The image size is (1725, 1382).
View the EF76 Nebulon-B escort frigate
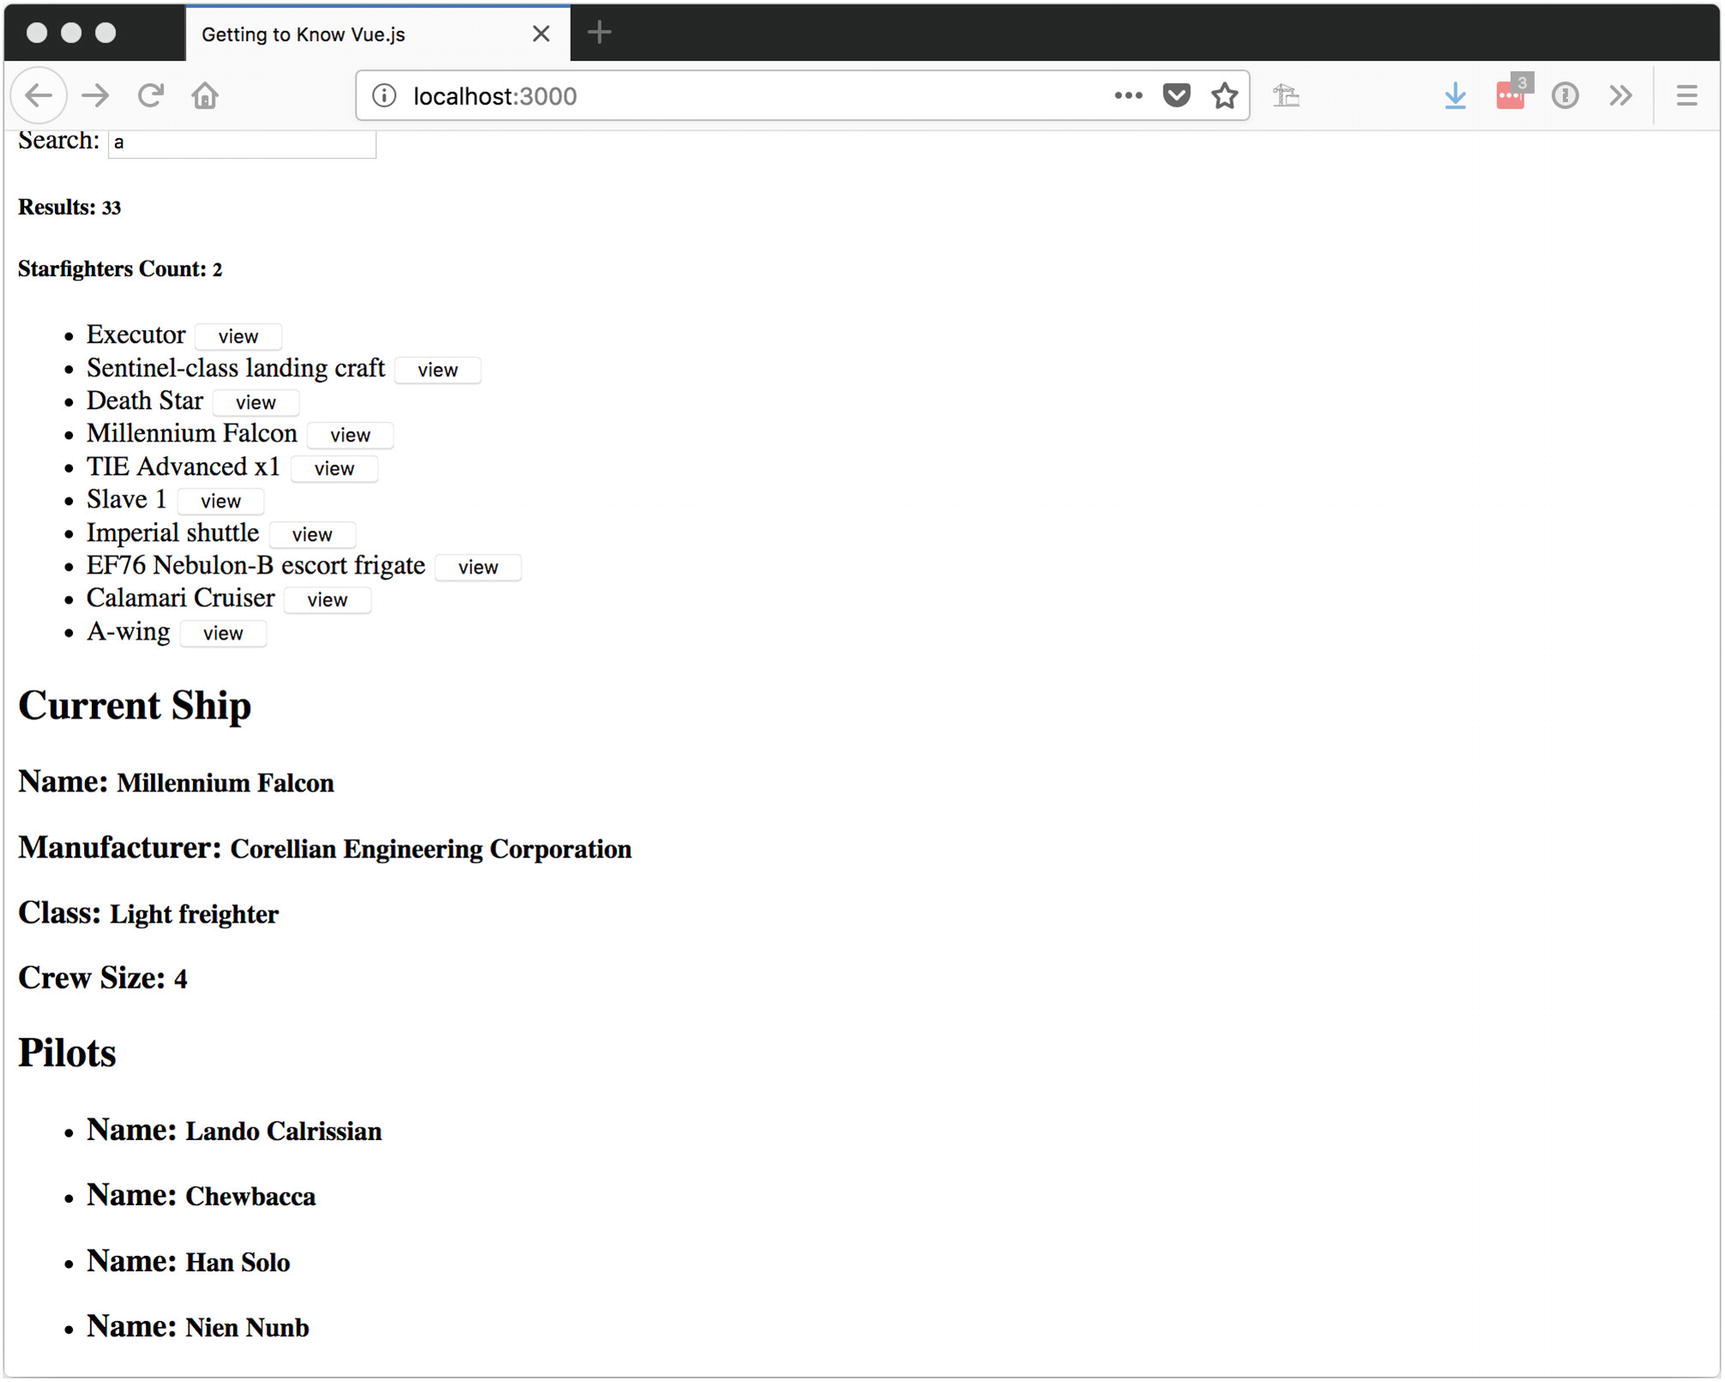click(x=478, y=568)
